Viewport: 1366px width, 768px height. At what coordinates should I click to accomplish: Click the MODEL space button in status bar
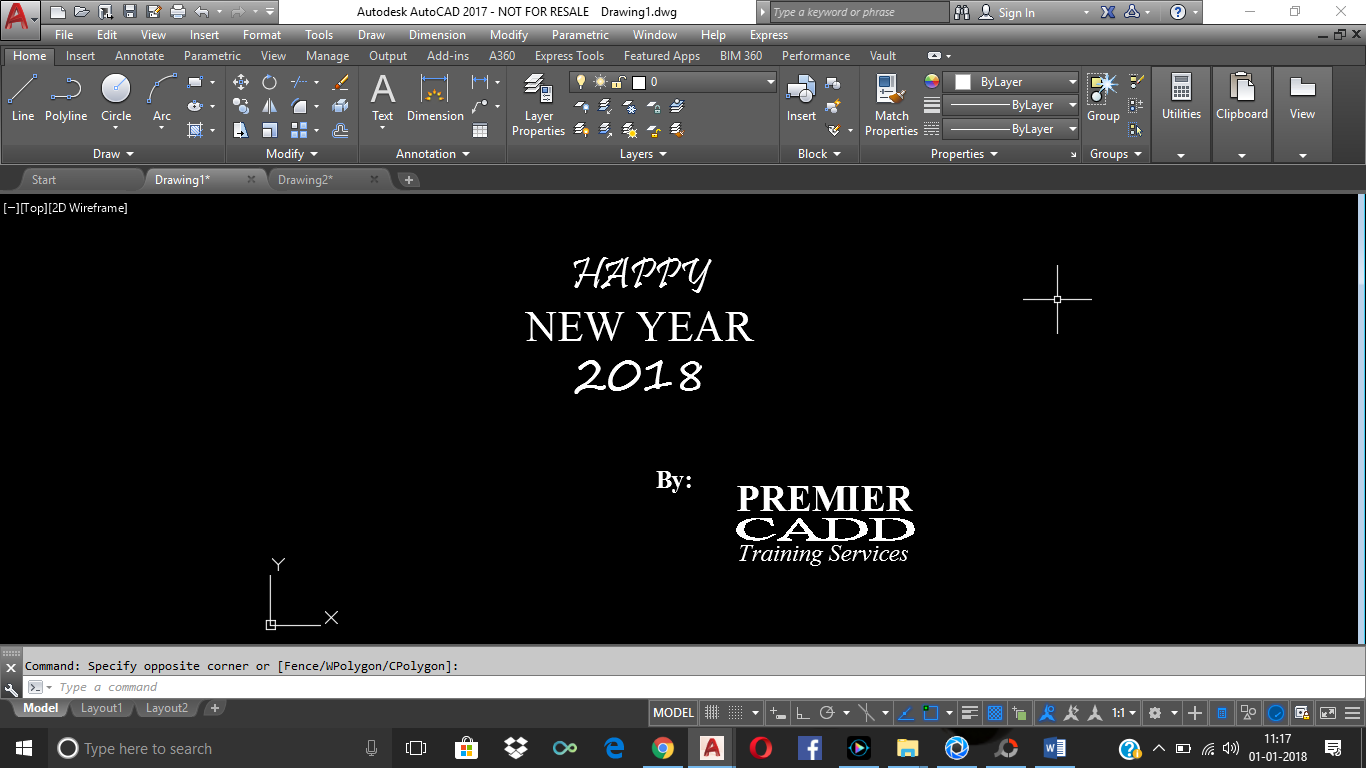pyautogui.click(x=673, y=713)
